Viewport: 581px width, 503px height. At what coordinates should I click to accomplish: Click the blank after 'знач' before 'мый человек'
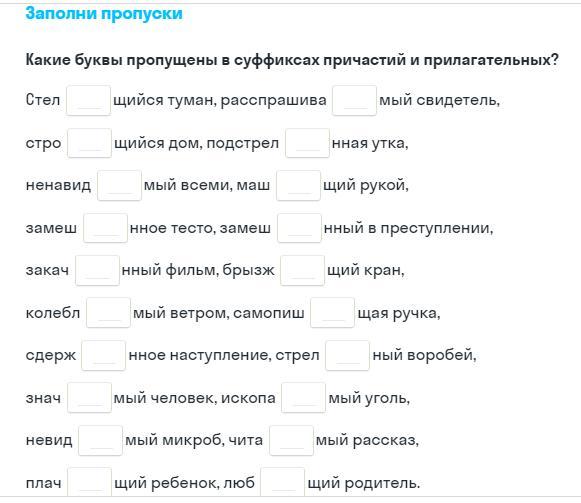(x=89, y=398)
